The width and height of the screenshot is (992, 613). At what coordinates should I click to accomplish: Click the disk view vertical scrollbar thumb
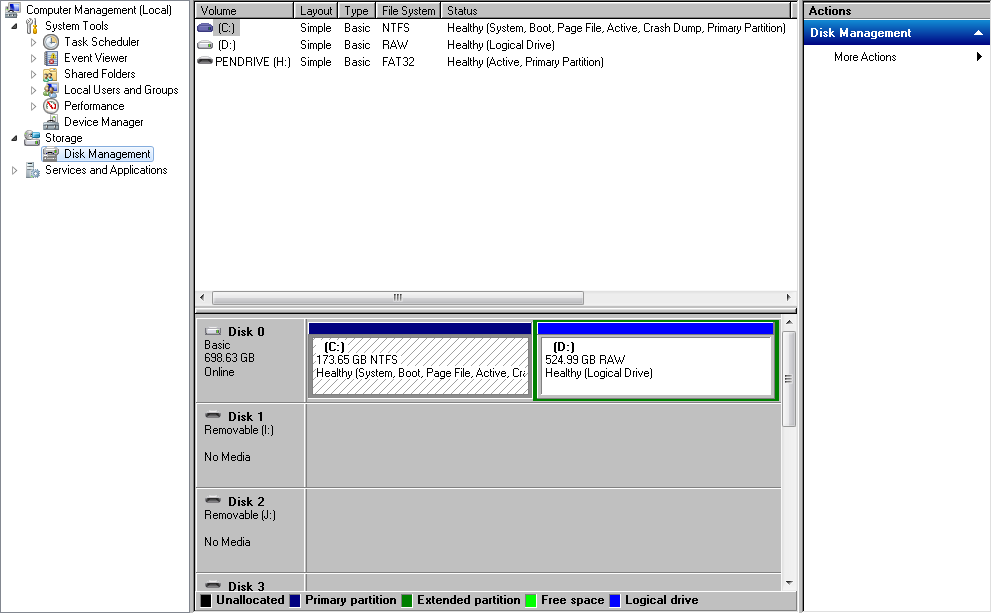coord(789,380)
